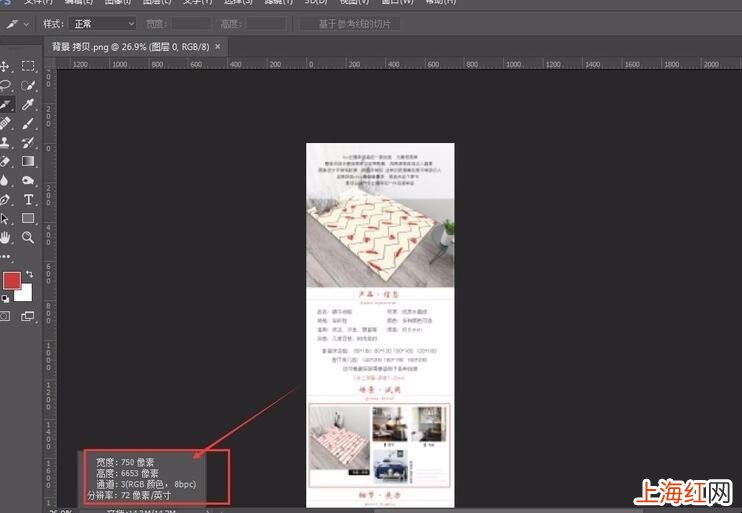Open the 文字(Y) menu
The height and width of the screenshot is (513, 742).
click(198, 2)
